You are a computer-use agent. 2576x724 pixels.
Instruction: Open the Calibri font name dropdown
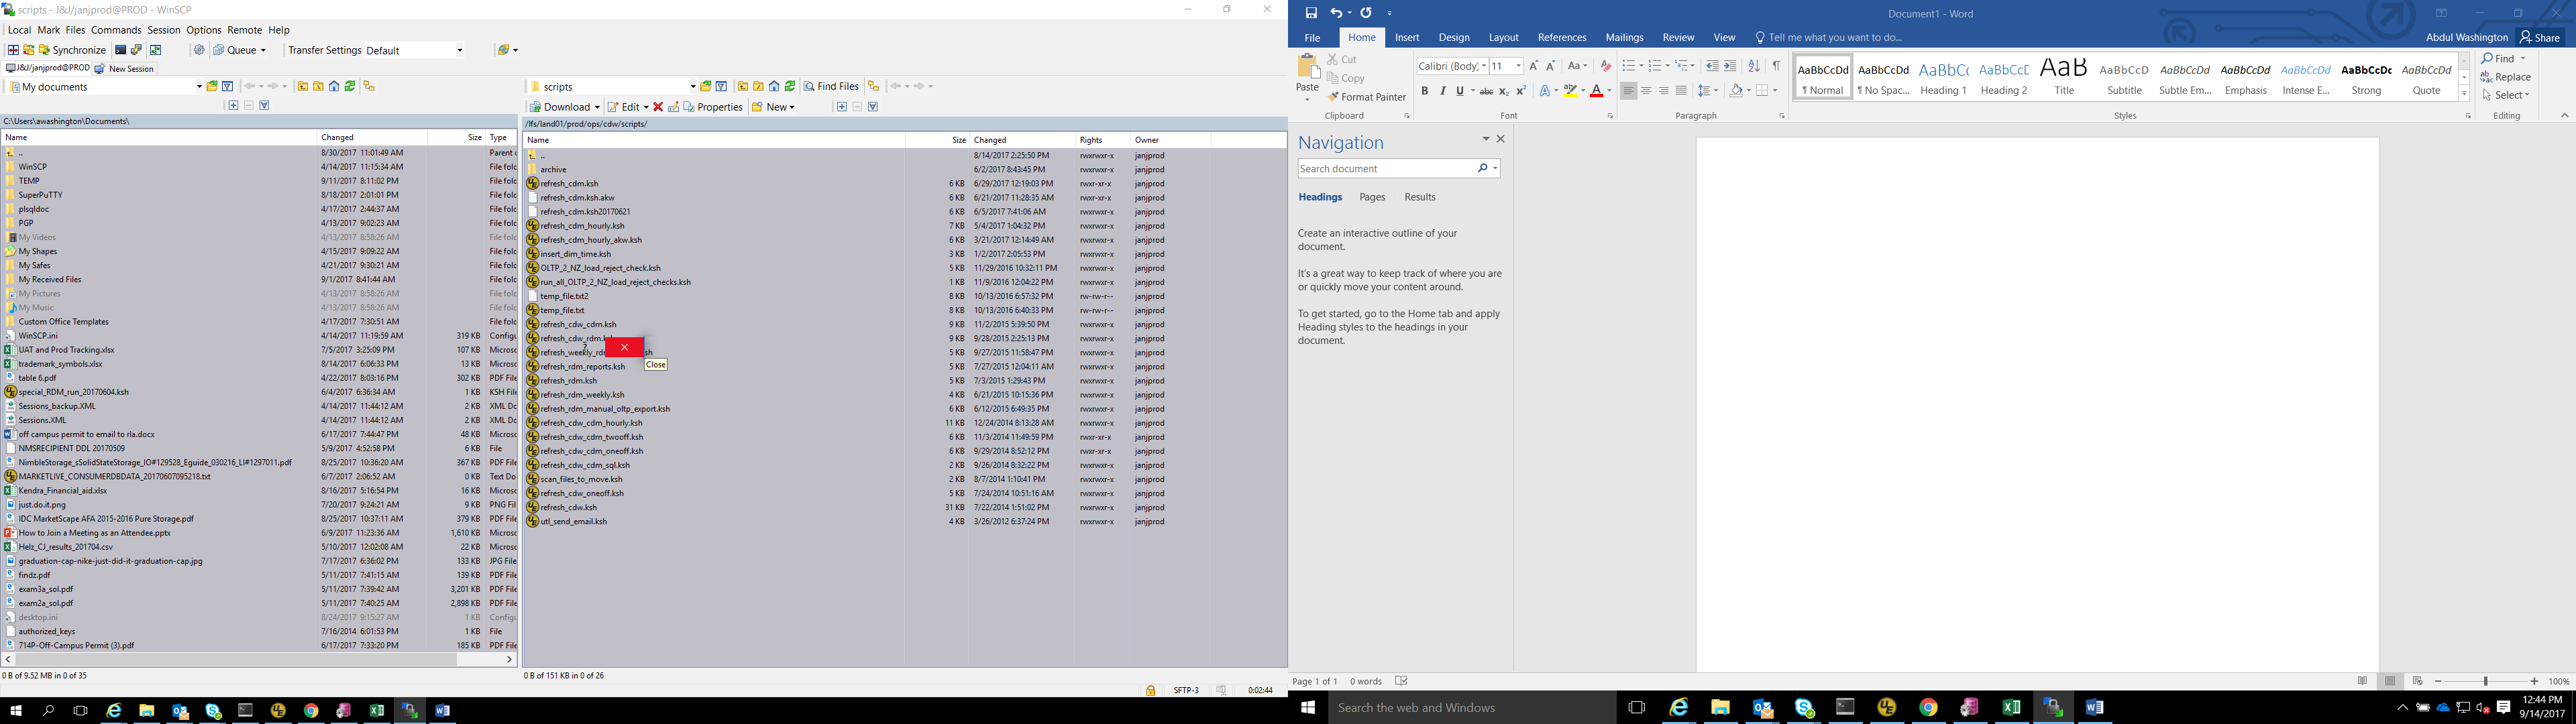[1483, 66]
